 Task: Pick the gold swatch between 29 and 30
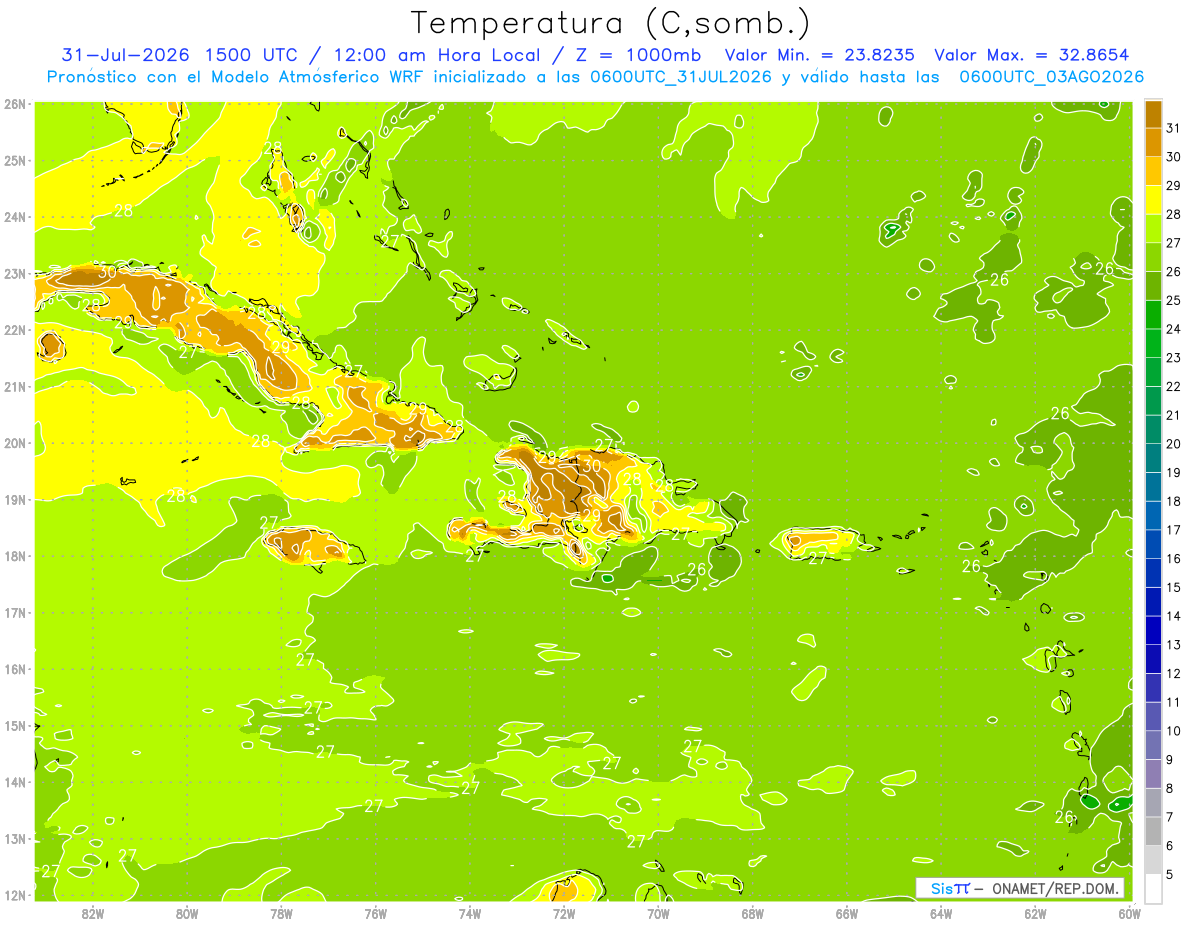1153,170
